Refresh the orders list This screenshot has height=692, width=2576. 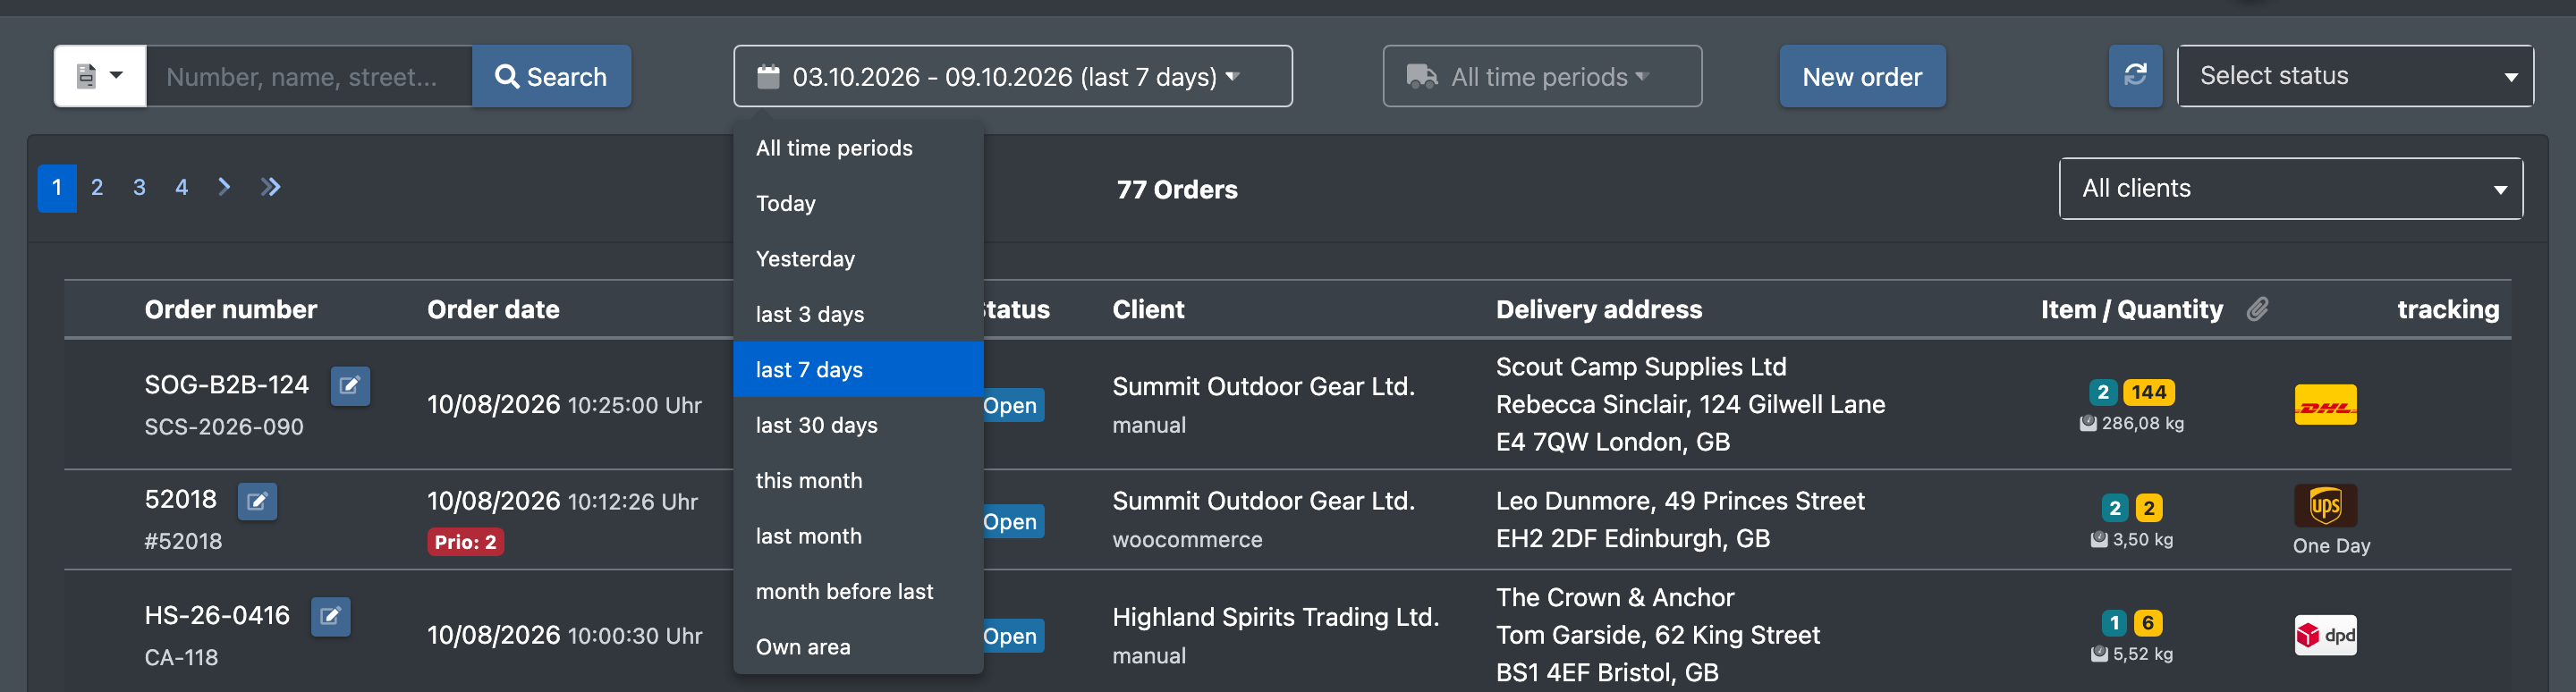pos(2135,76)
